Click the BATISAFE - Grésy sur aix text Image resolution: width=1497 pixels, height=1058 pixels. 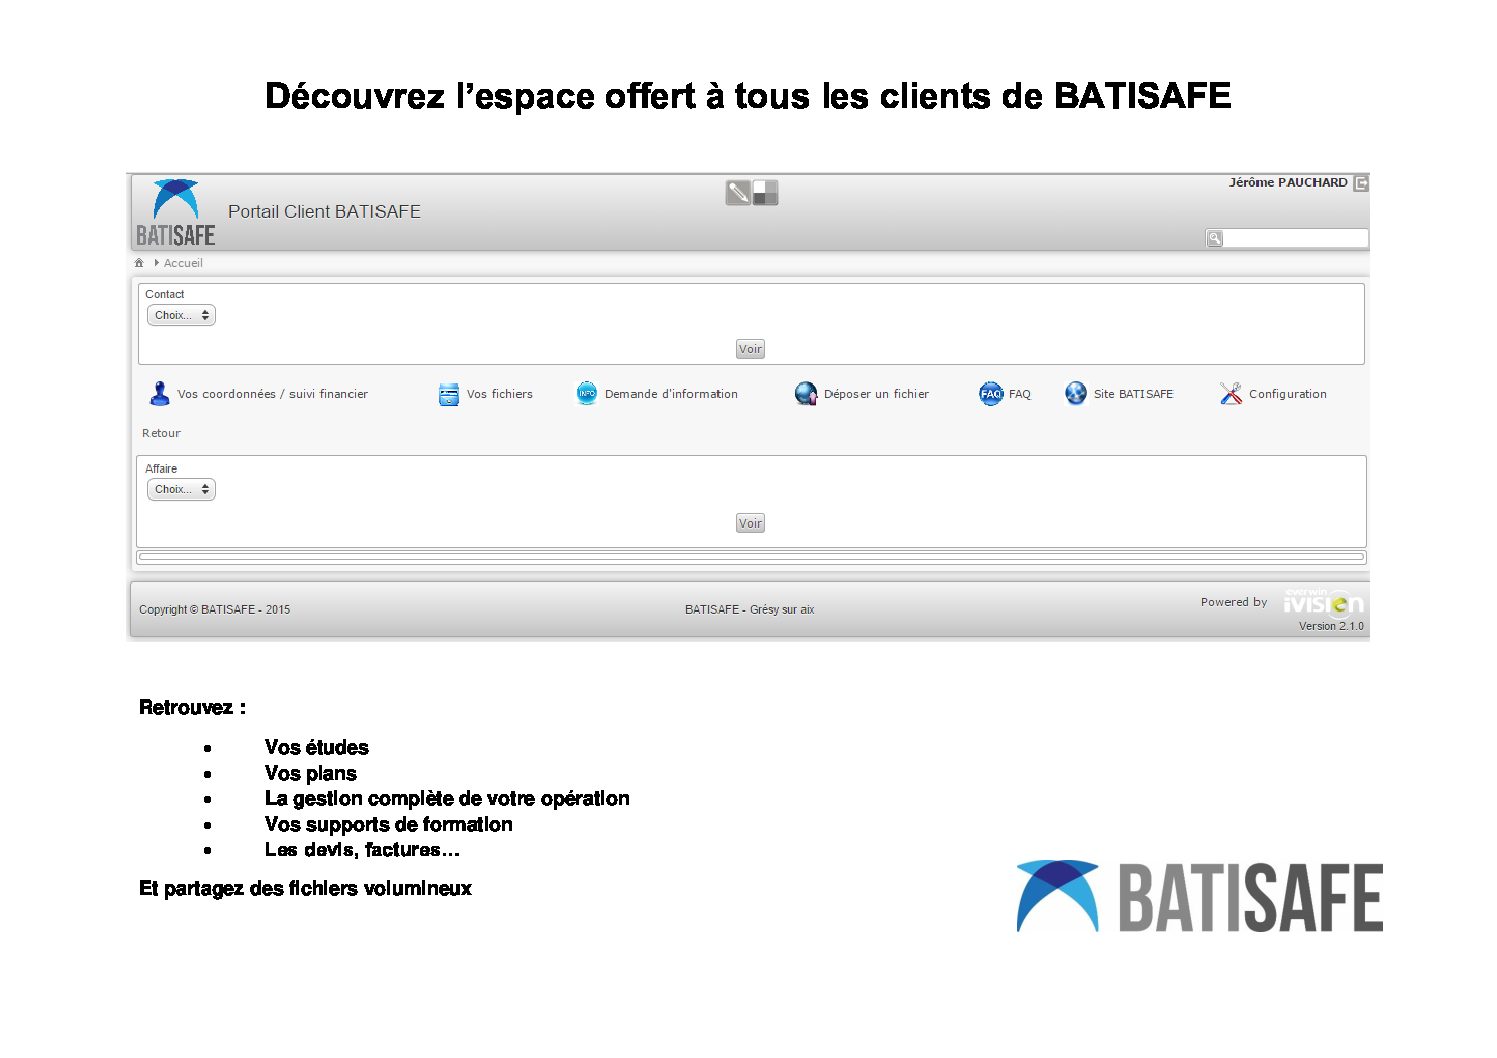pos(749,609)
